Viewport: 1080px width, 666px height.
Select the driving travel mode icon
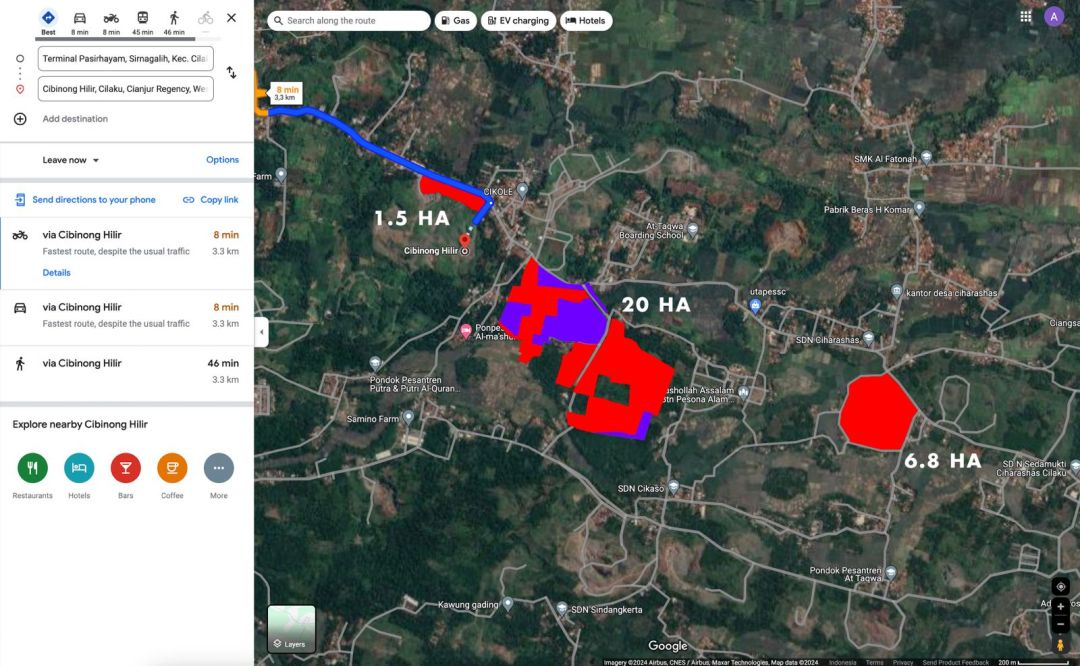(x=80, y=19)
